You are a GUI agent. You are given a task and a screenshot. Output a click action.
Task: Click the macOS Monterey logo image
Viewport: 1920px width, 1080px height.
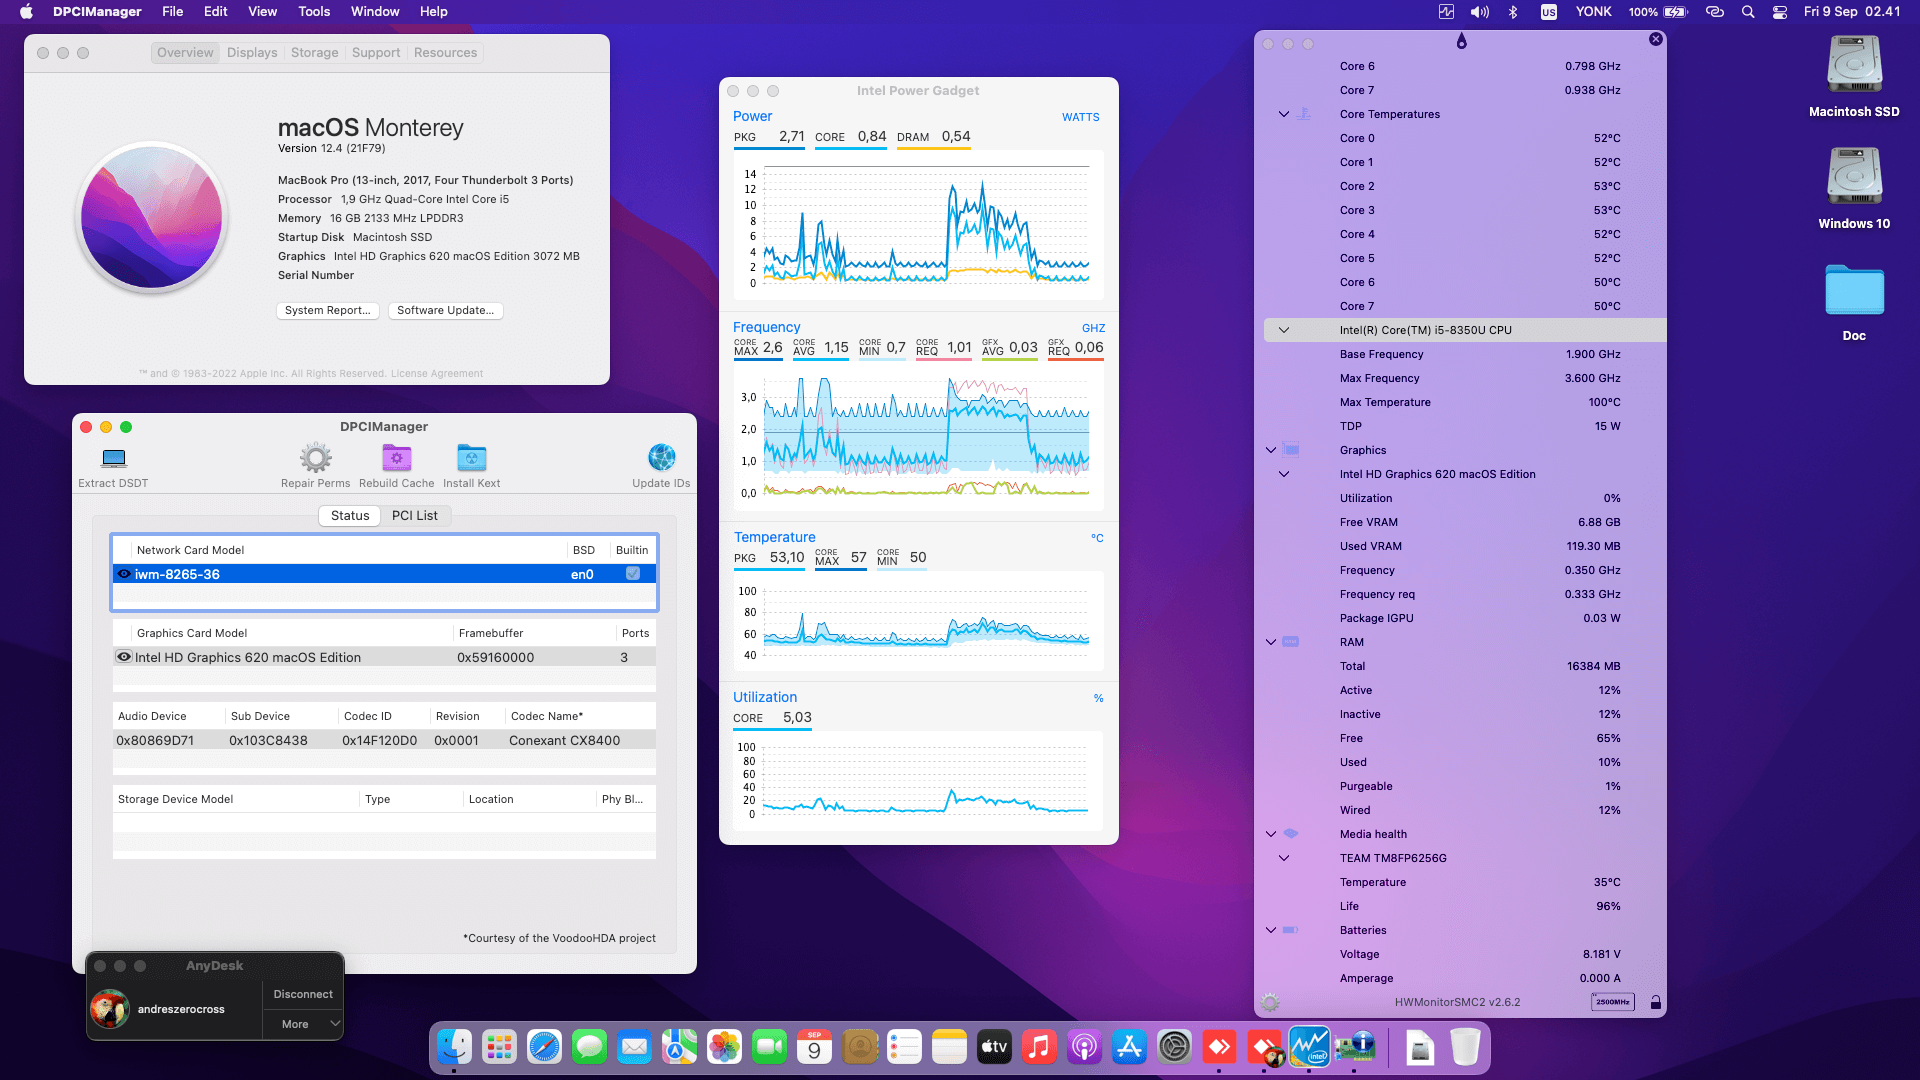click(152, 217)
